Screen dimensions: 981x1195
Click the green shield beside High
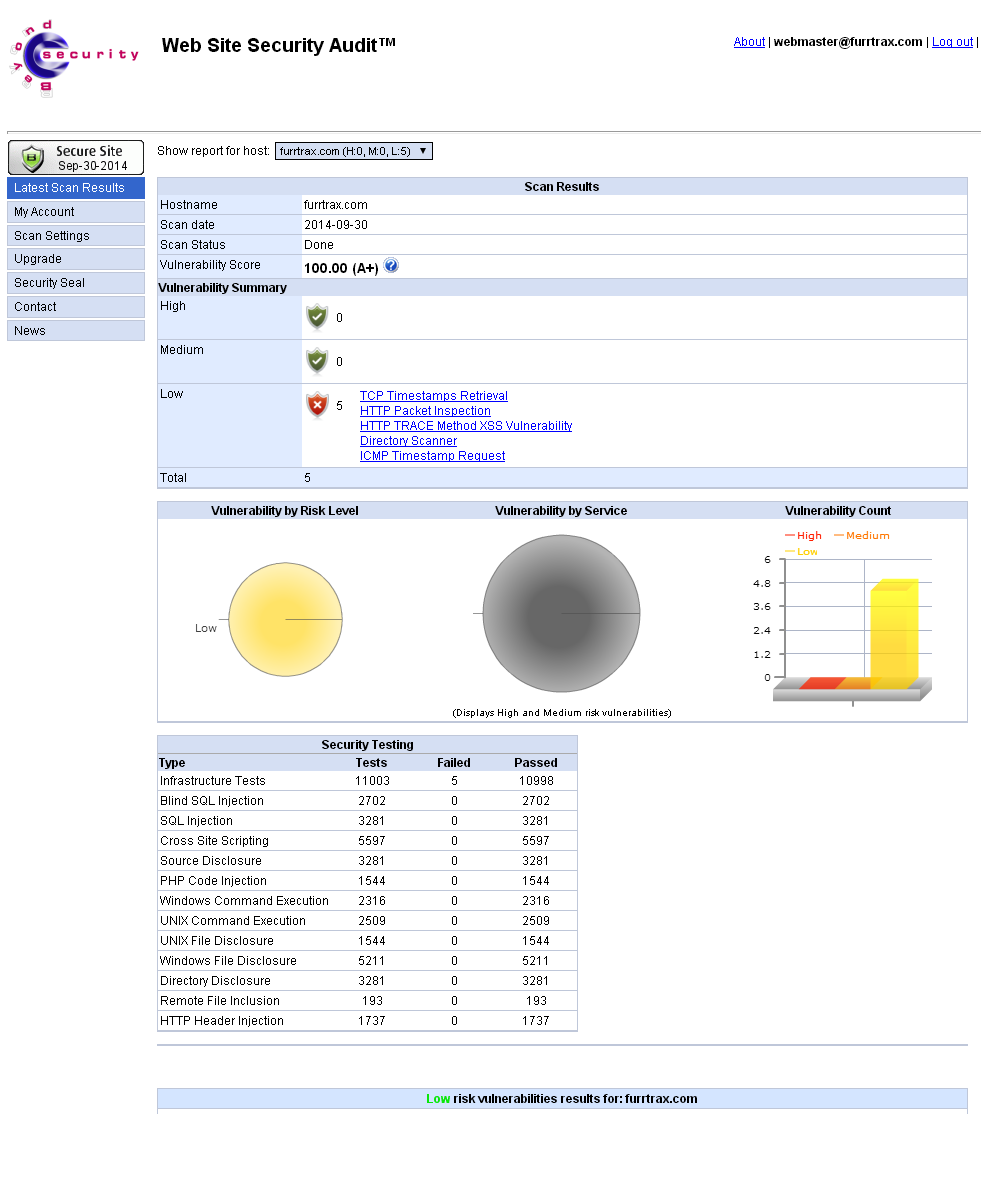coord(317,317)
